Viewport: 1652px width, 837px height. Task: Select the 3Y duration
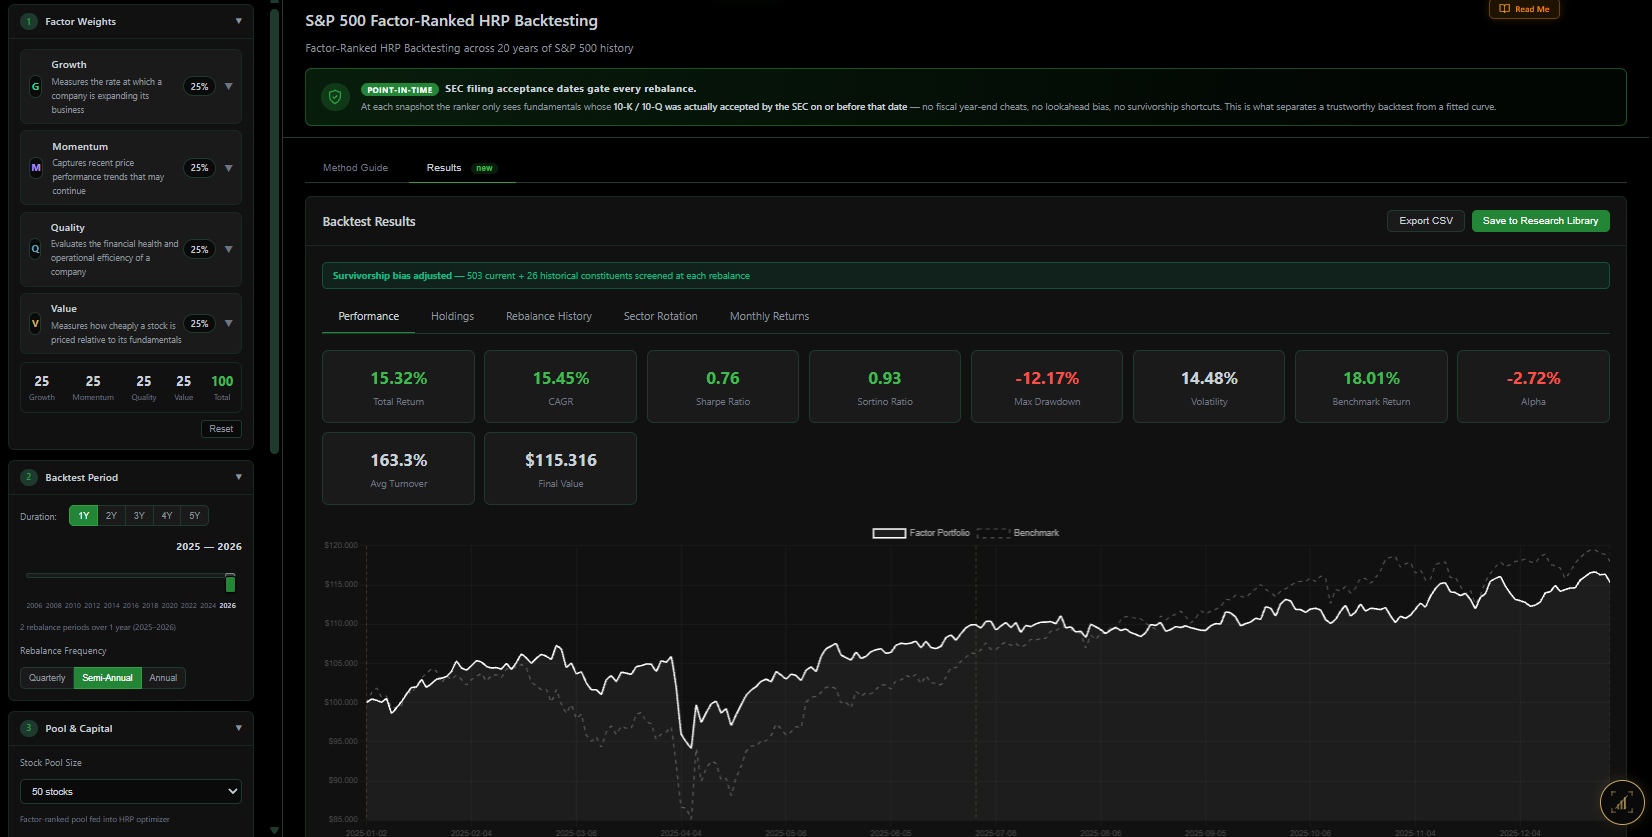(139, 516)
